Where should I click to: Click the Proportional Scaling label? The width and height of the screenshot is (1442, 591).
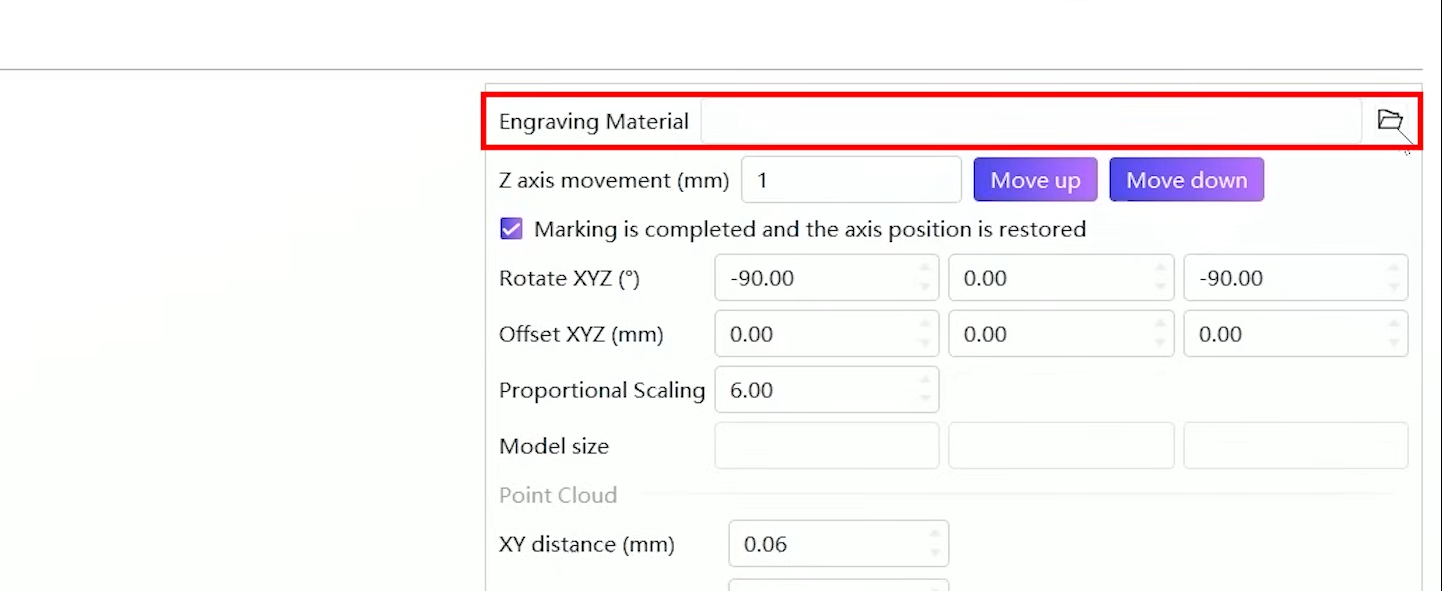point(602,390)
